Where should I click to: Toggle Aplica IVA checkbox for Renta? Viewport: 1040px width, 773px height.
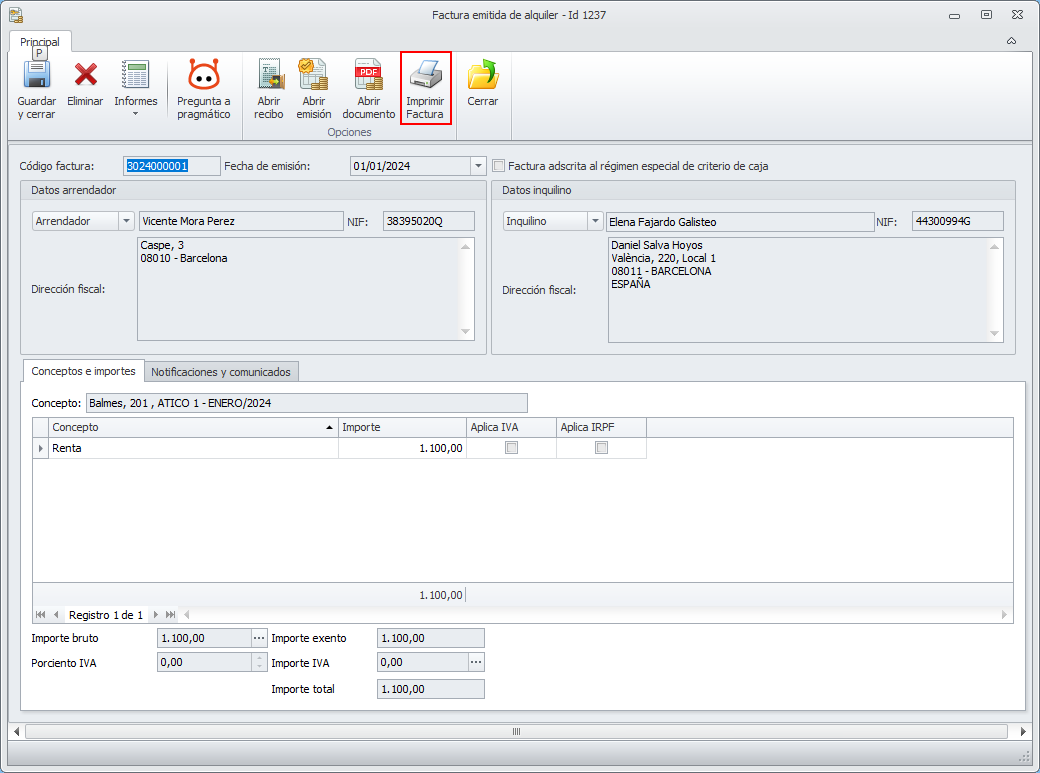[x=512, y=449]
